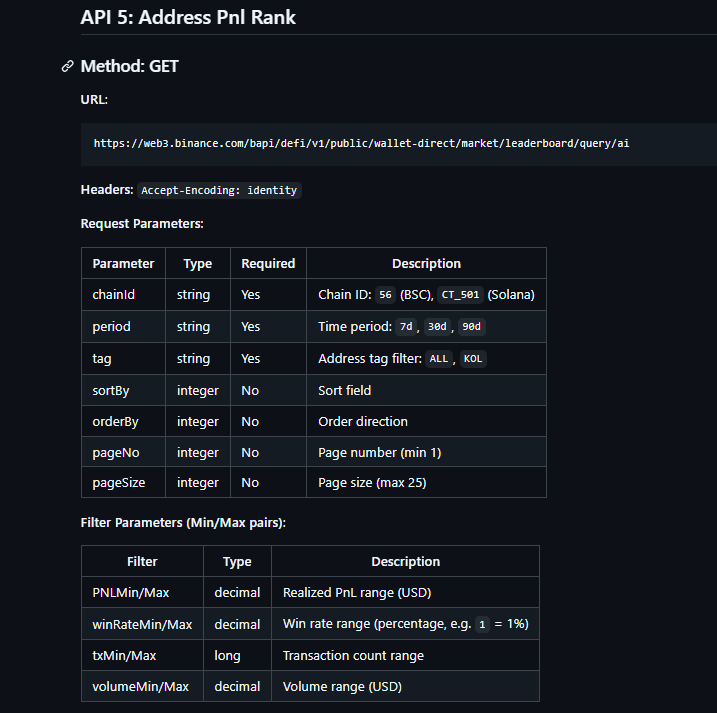Click the KOL tag filter value

[x=473, y=359]
